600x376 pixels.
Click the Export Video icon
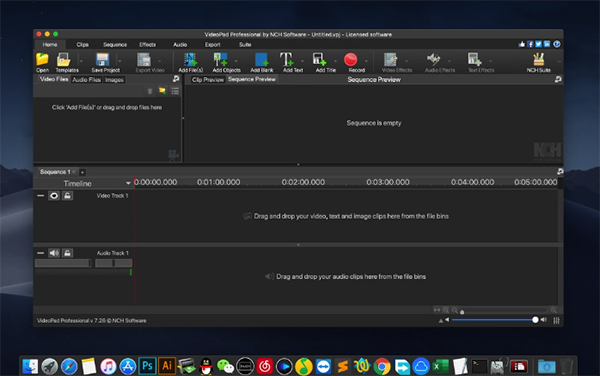point(144,60)
